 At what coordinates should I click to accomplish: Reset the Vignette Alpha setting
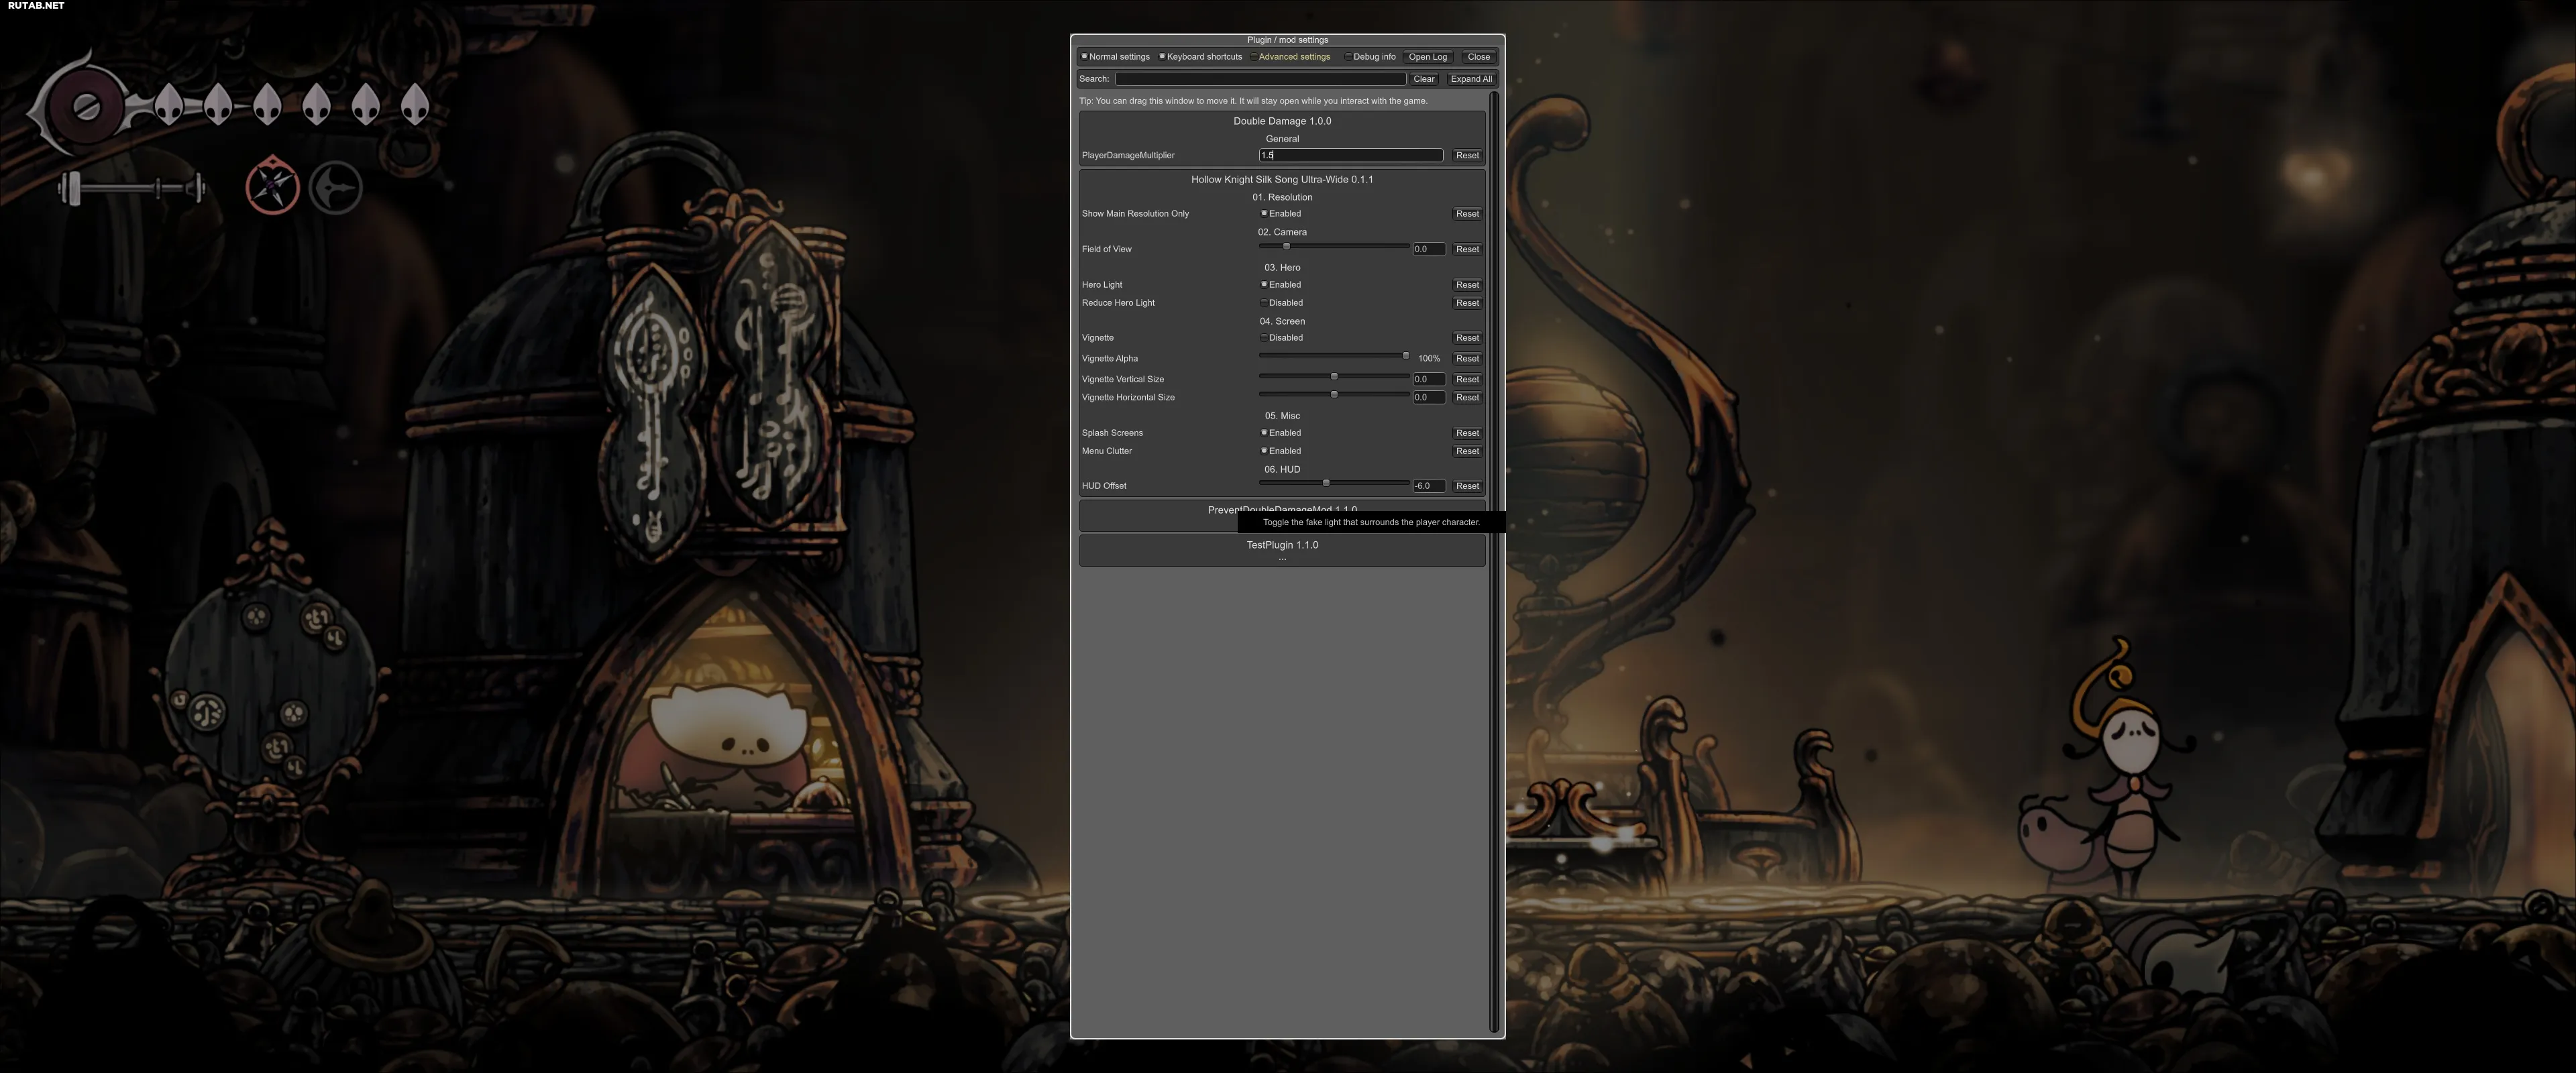[x=1467, y=358]
